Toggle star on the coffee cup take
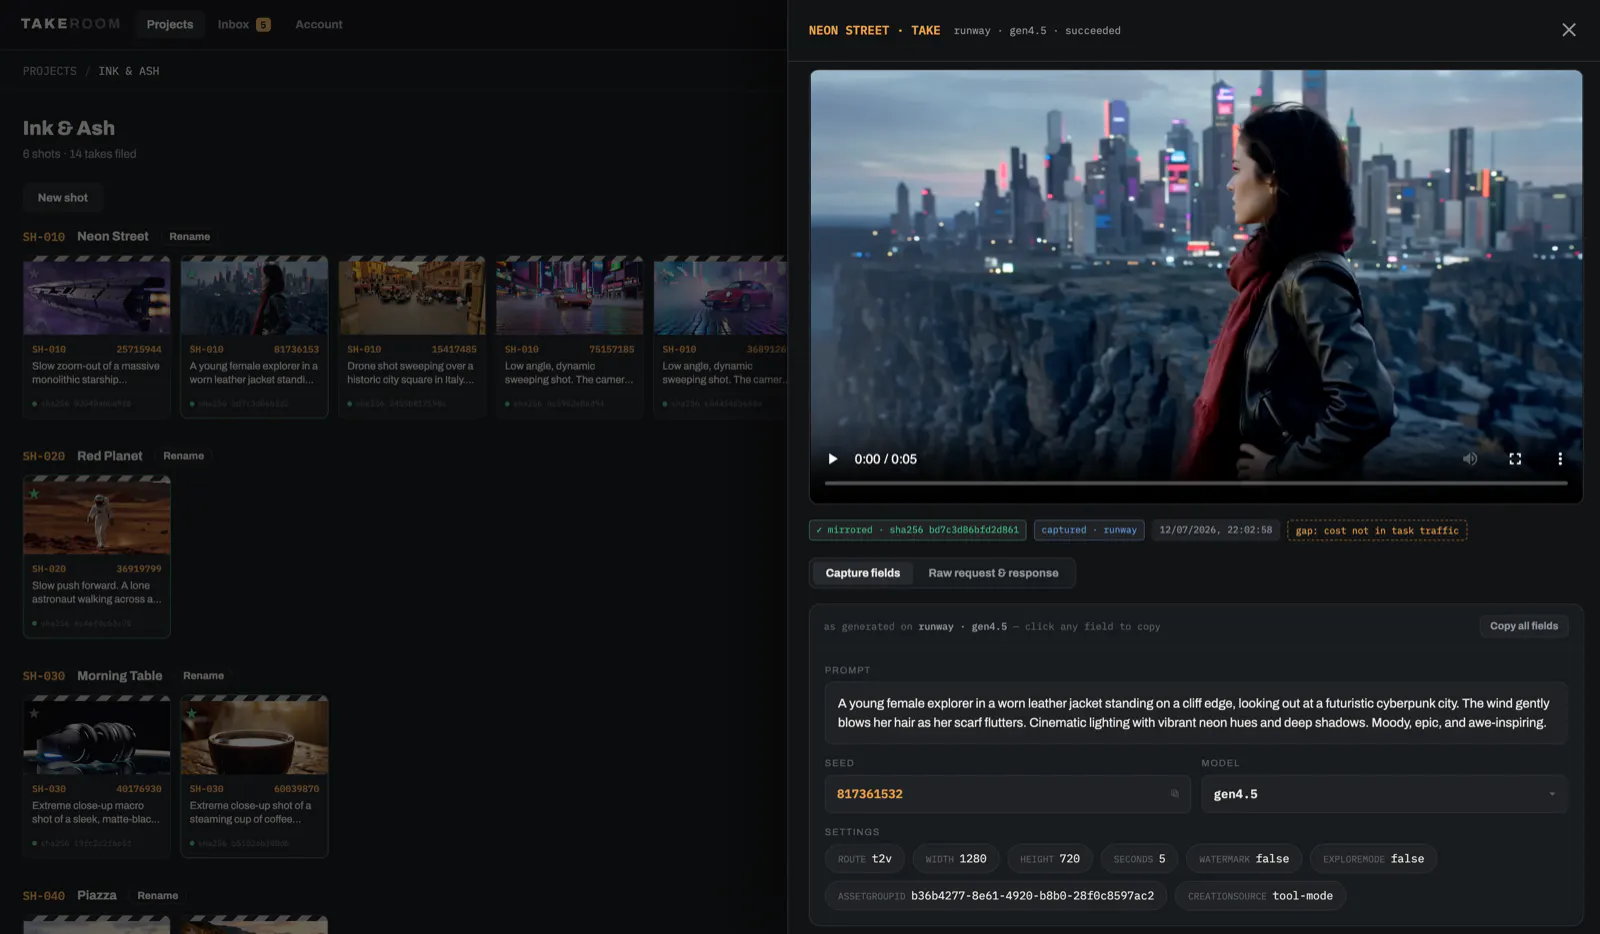Screen dimensions: 1600x934 (x=192, y=713)
